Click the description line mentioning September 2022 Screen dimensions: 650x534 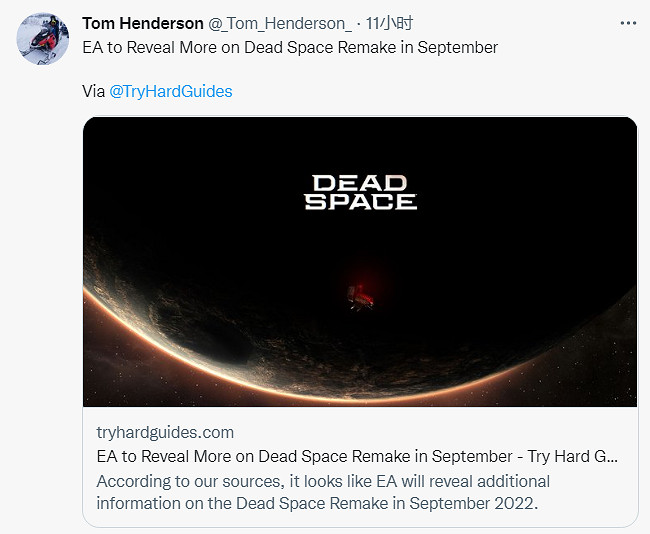[317, 503]
